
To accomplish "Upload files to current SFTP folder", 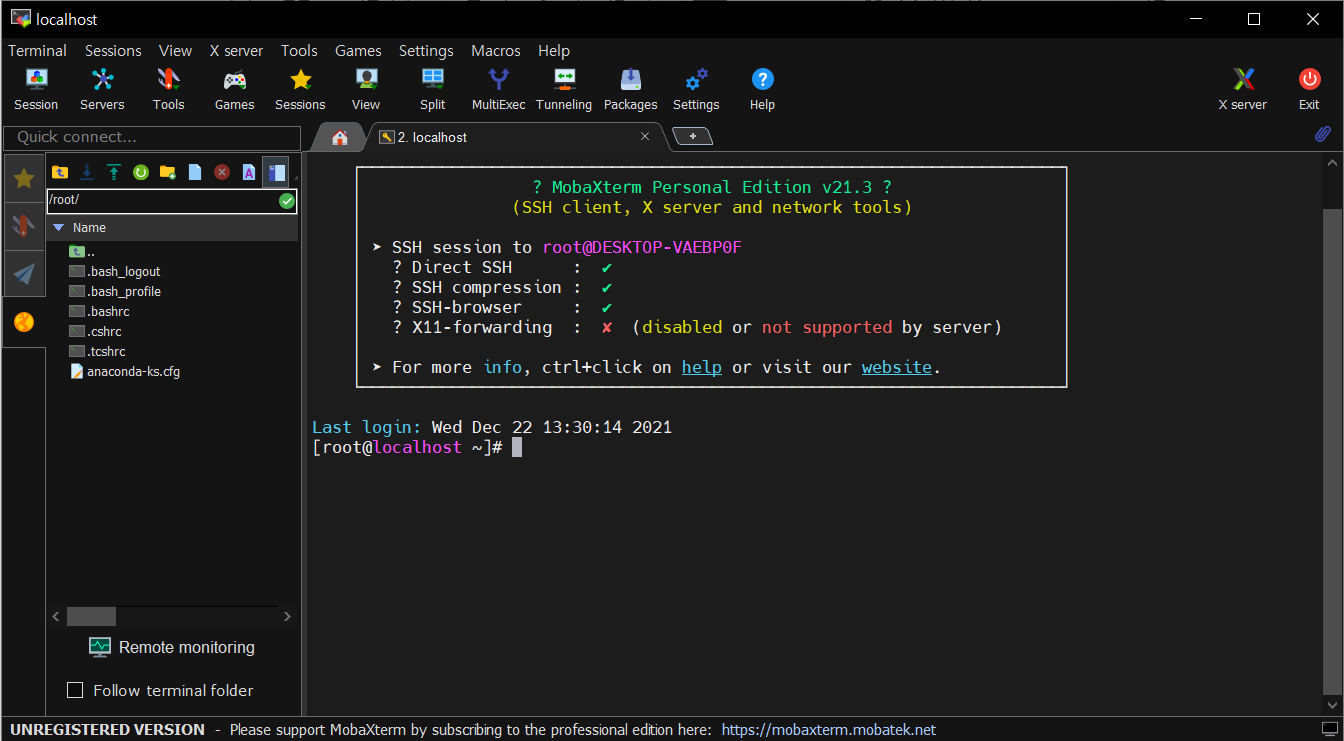I will coord(114,172).
